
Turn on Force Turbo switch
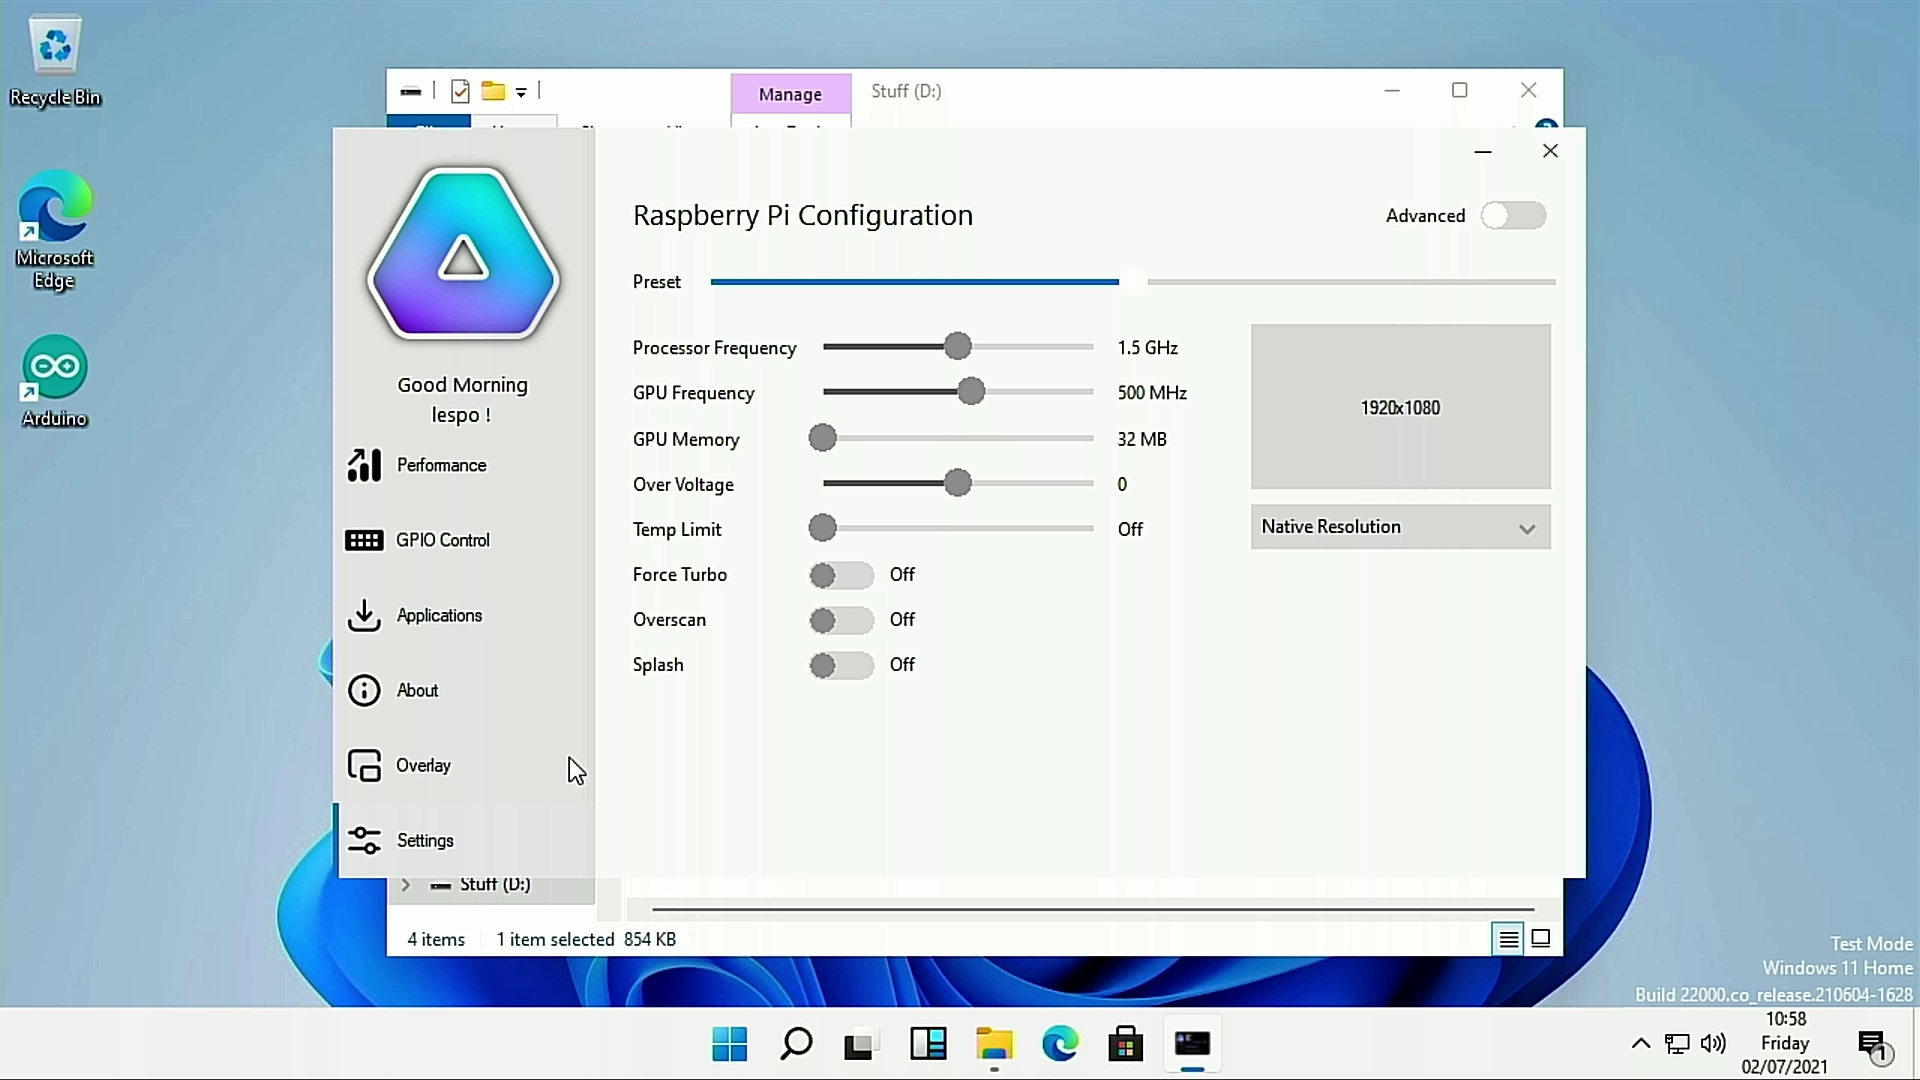point(841,575)
